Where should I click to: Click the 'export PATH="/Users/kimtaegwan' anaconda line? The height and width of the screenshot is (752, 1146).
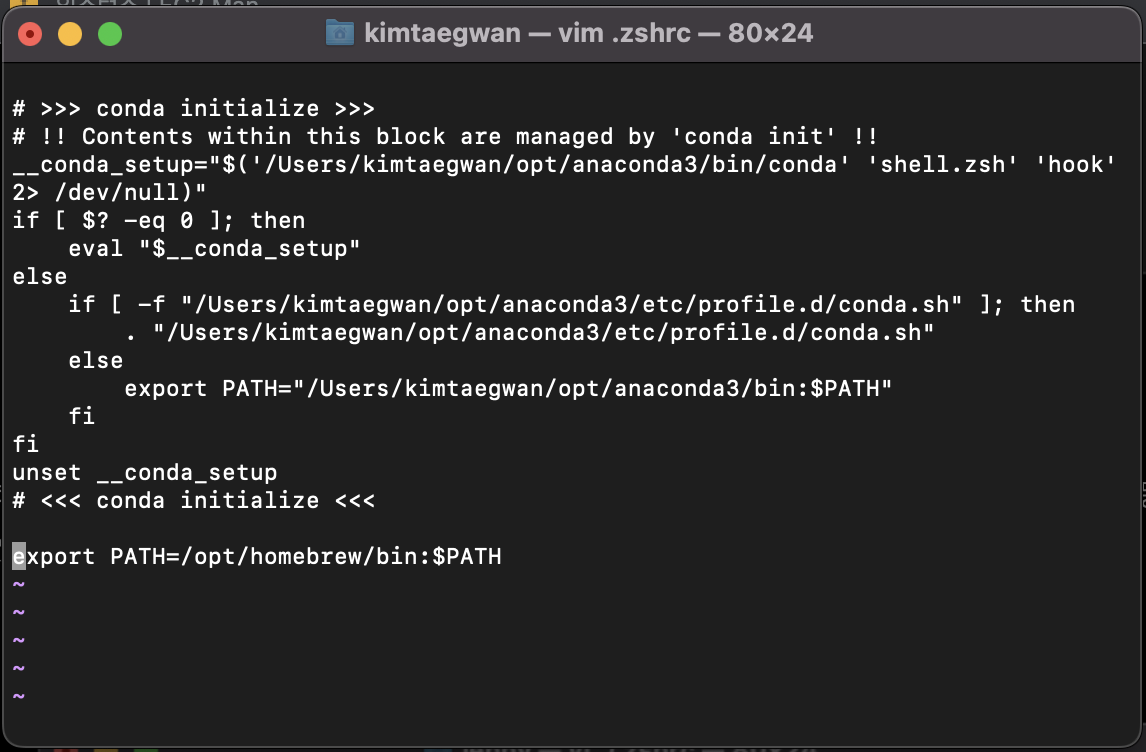508,389
